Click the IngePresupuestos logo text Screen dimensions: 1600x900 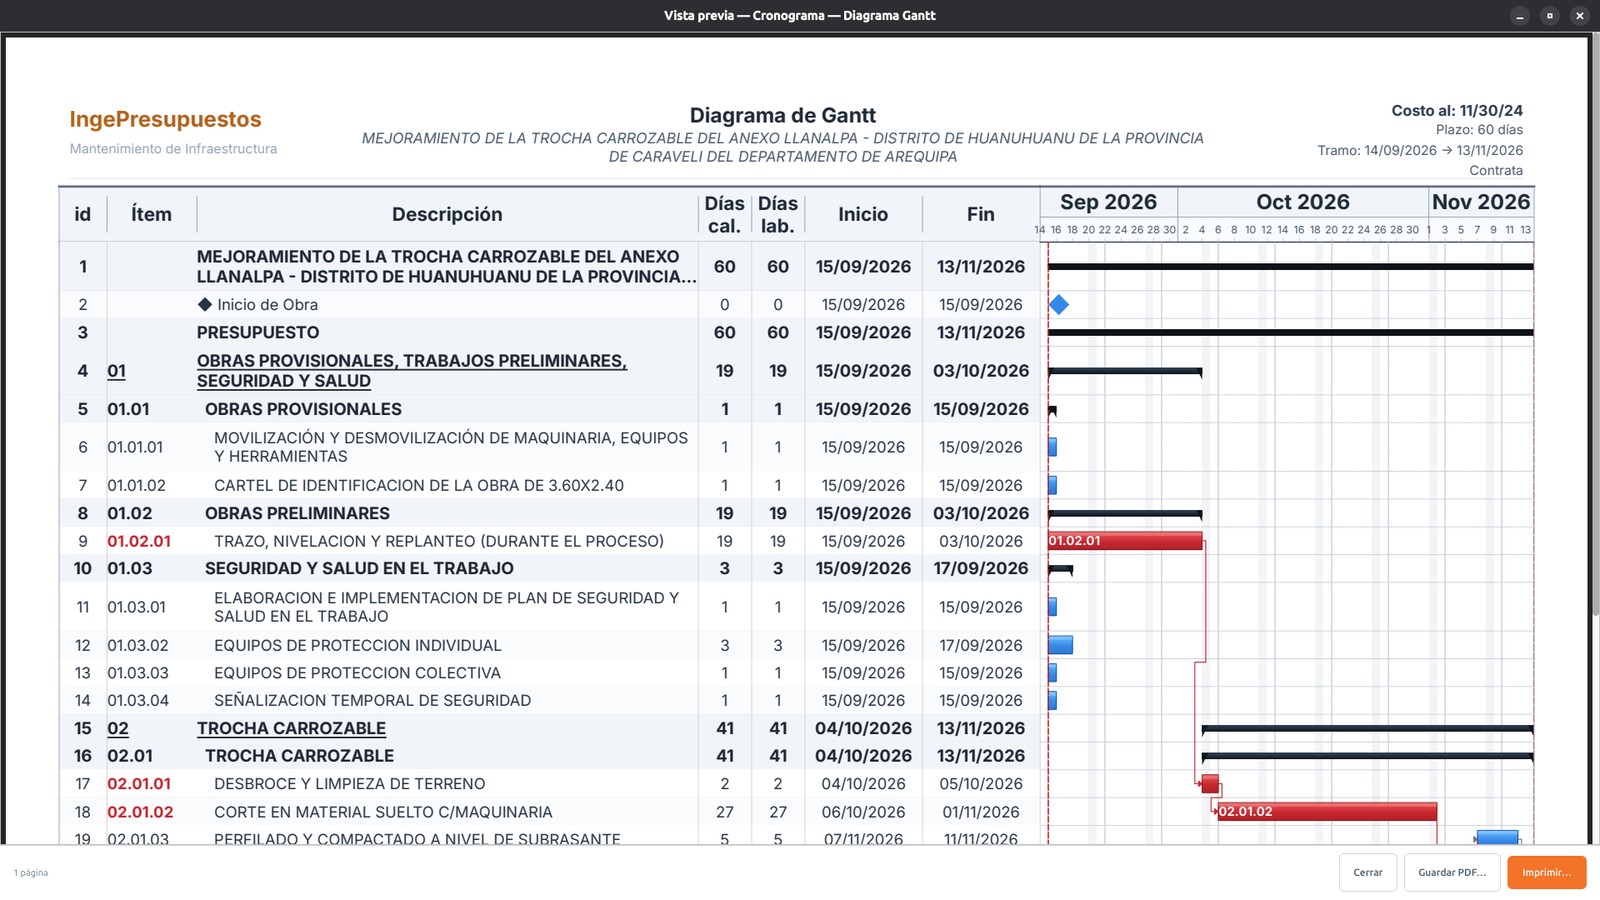coord(165,119)
